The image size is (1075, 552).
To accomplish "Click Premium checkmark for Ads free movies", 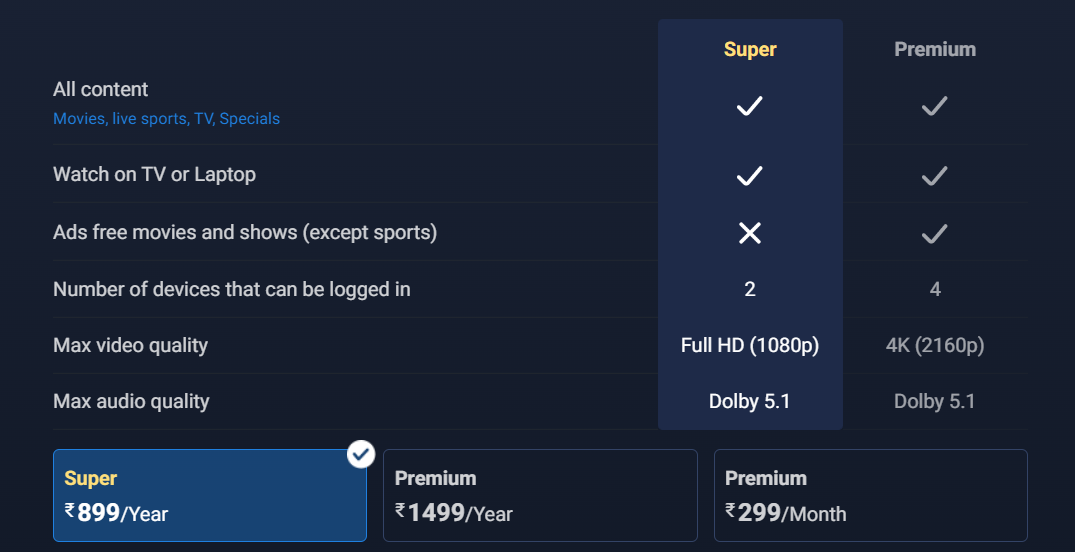I will [x=935, y=233].
